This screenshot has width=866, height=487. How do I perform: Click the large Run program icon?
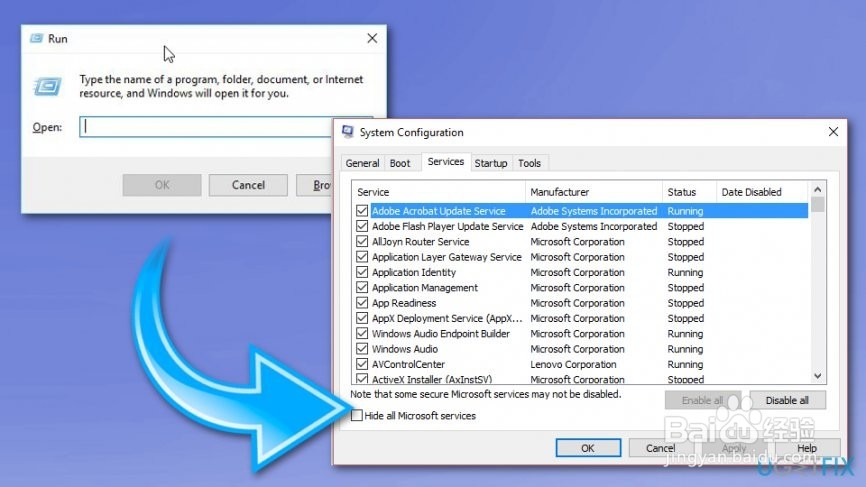point(47,87)
